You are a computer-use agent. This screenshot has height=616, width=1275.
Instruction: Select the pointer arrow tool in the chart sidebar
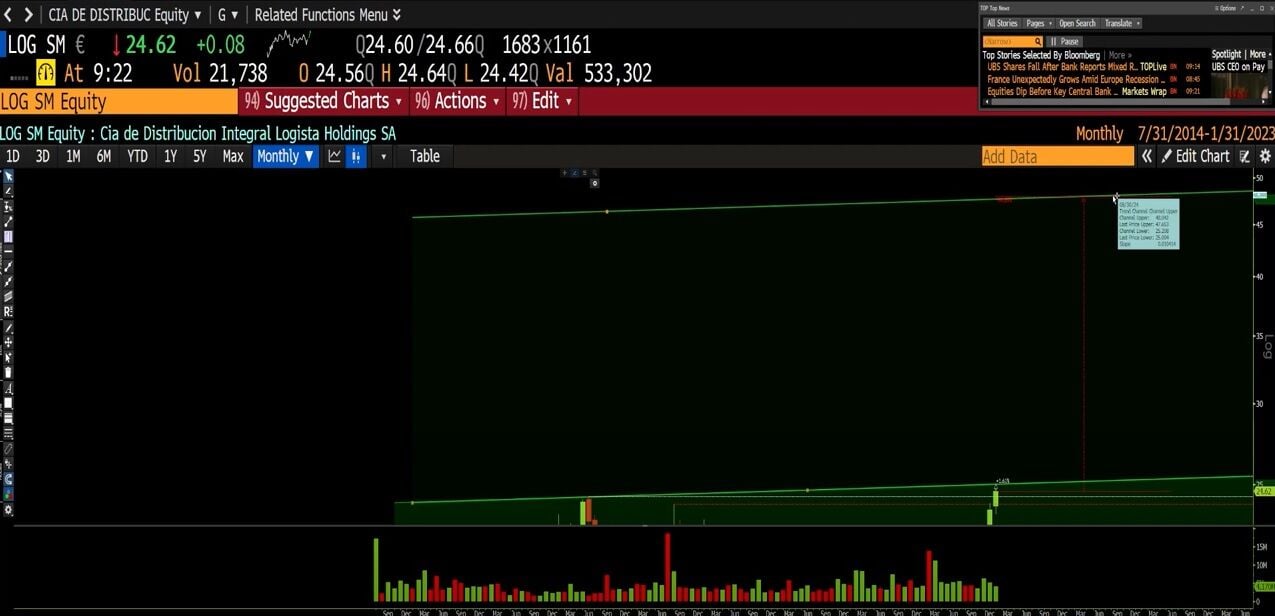pos(8,175)
